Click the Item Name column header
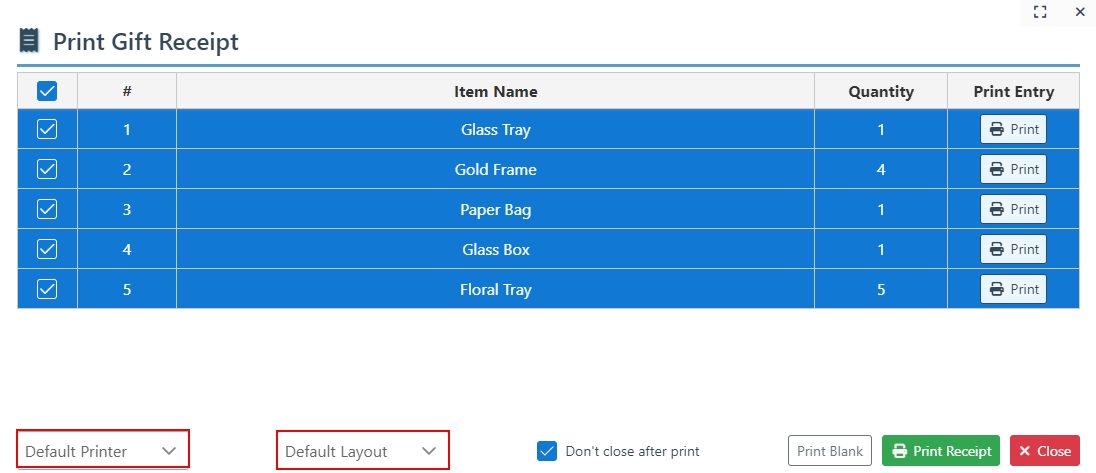 click(495, 92)
